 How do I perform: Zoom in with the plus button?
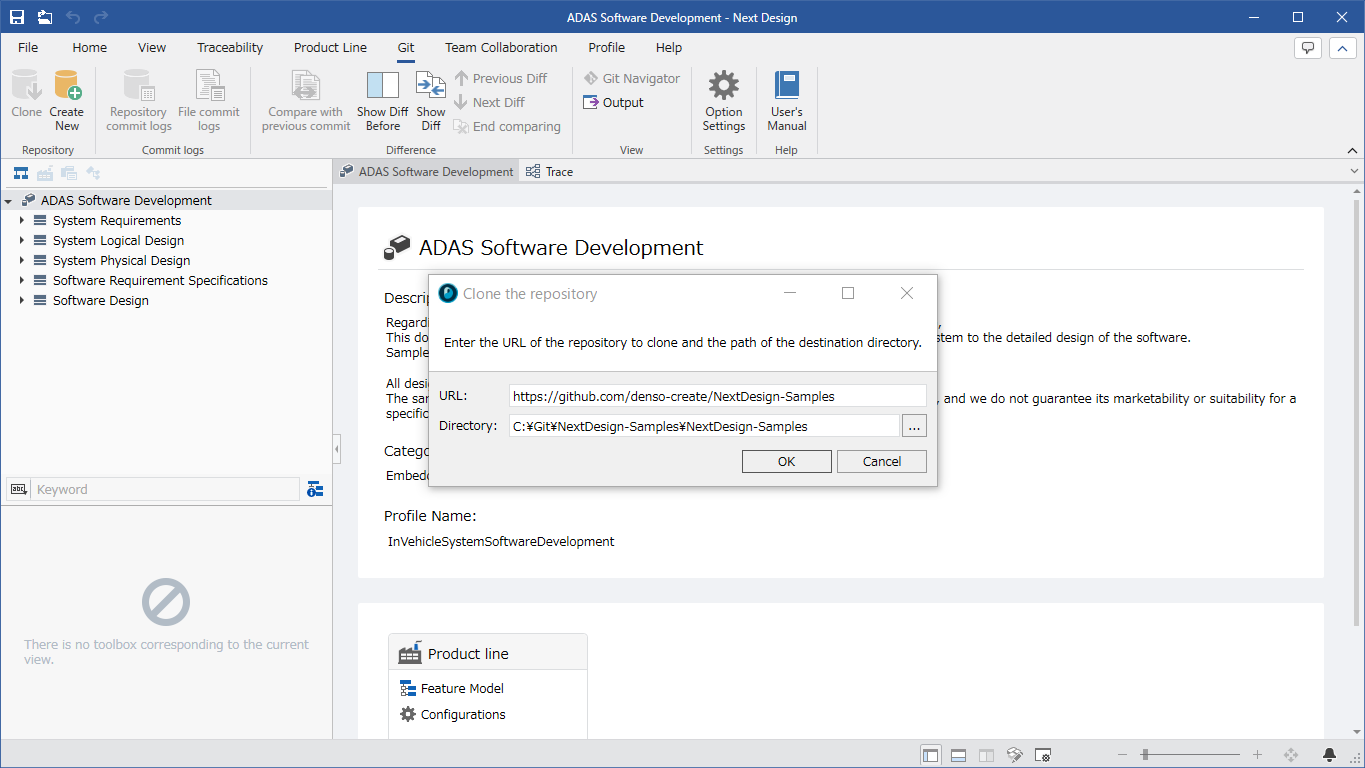(x=1257, y=755)
